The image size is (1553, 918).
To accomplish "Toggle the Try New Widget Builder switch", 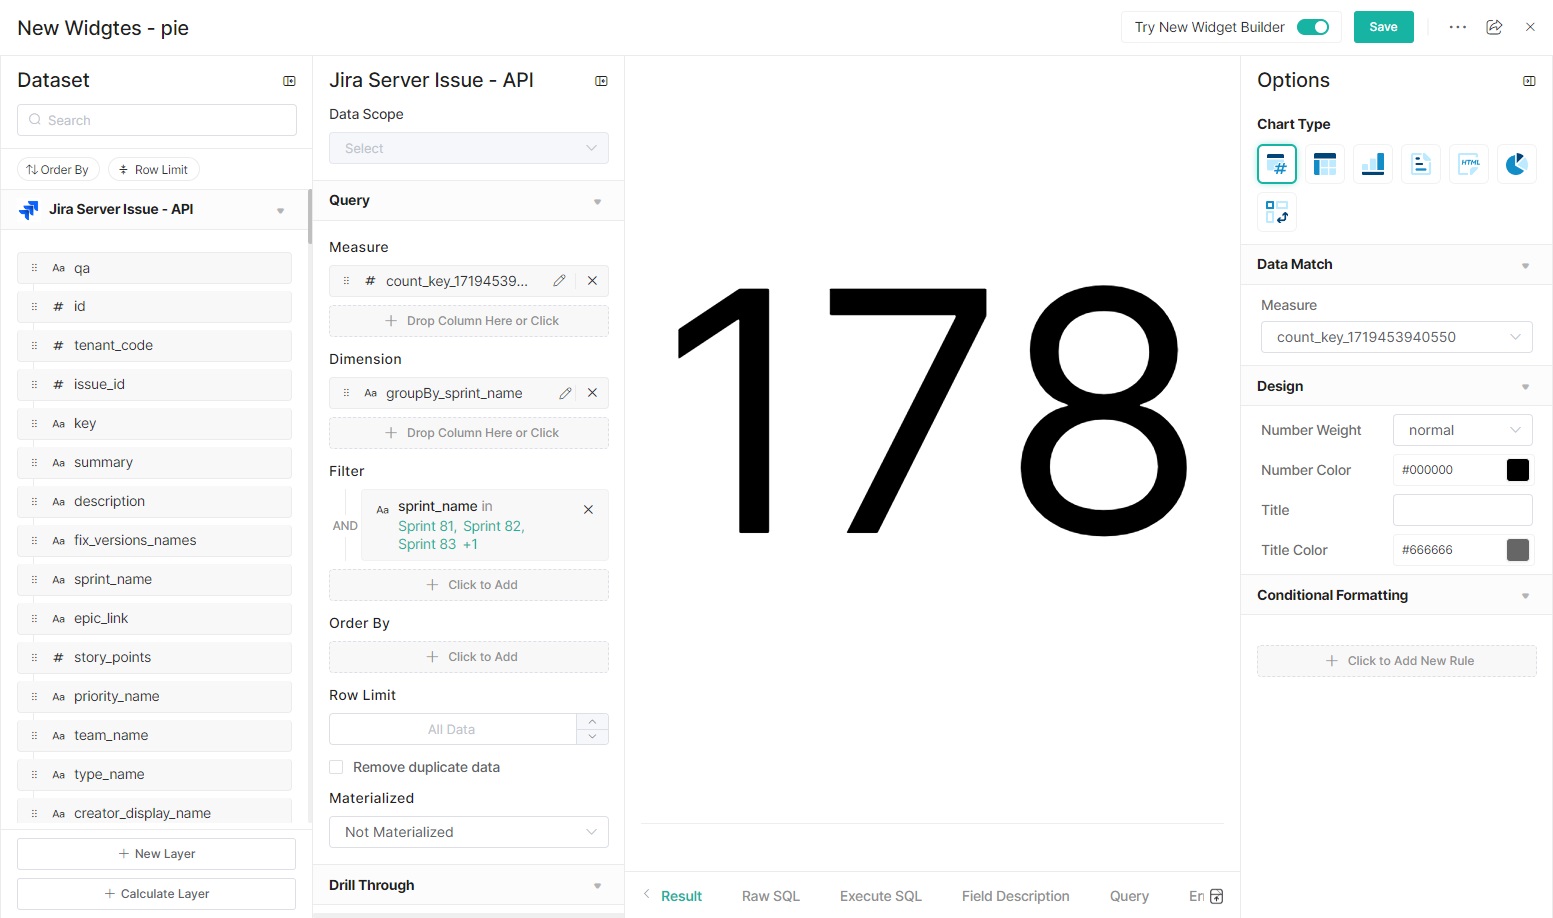I will [1312, 27].
